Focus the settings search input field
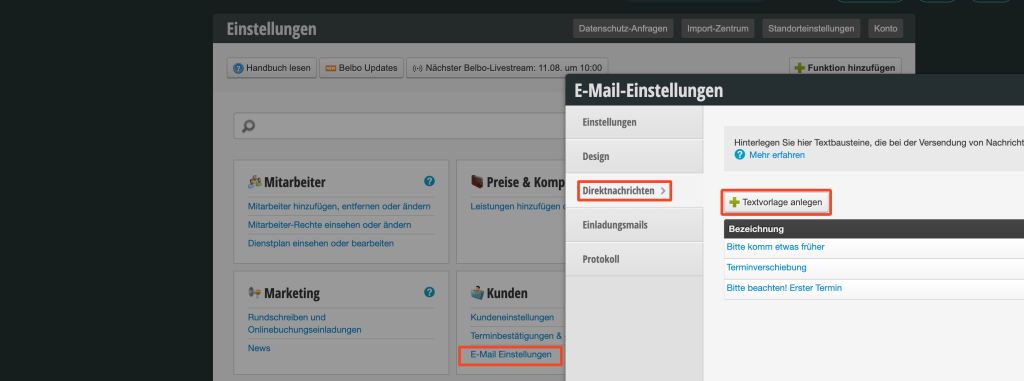Screen dimensions: 1024x381 (x=400, y=125)
